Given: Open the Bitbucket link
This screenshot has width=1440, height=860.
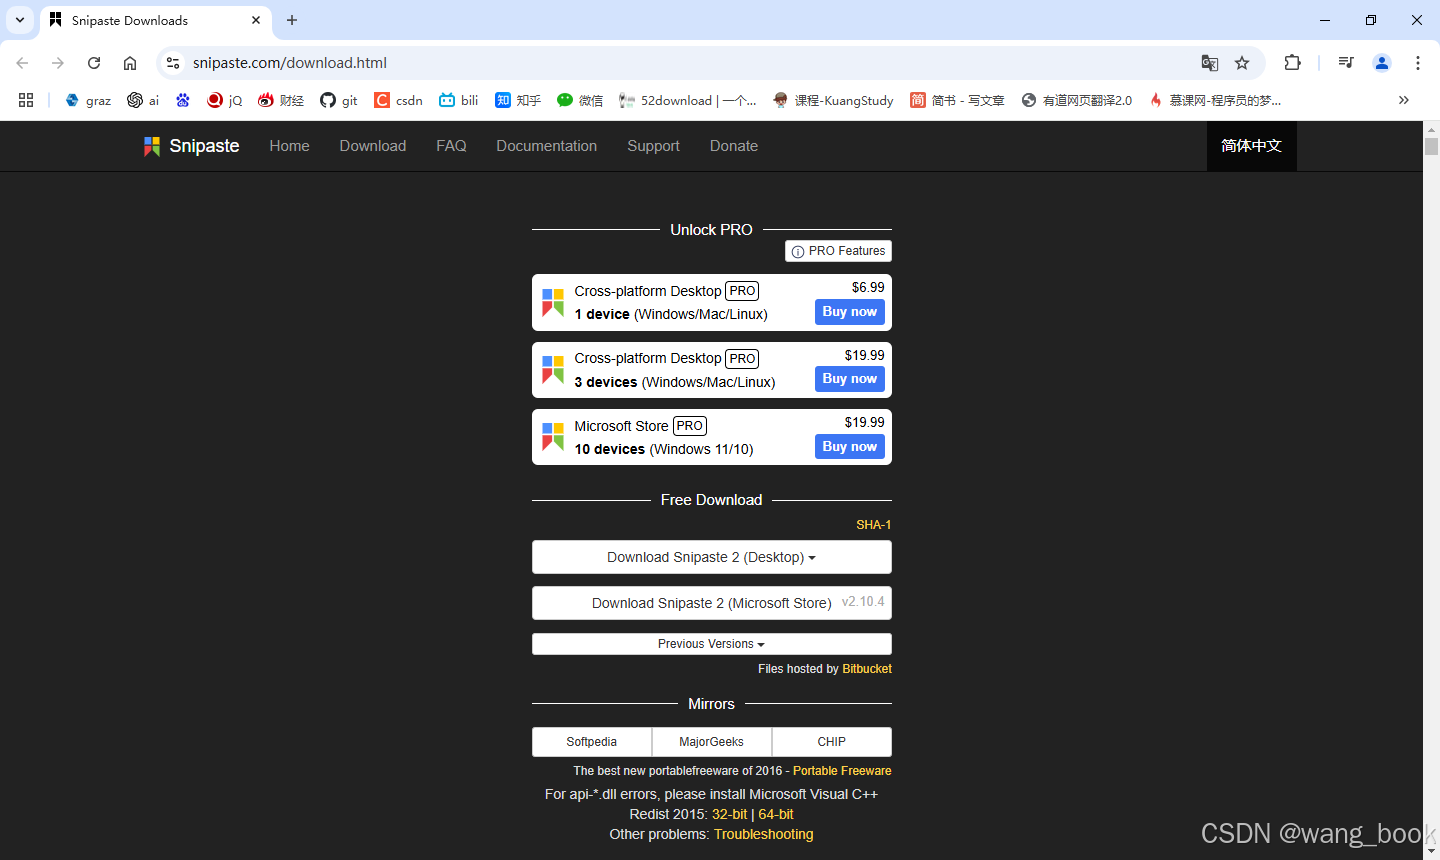Looking at the screenshot, I should click(x=867, y=669).
